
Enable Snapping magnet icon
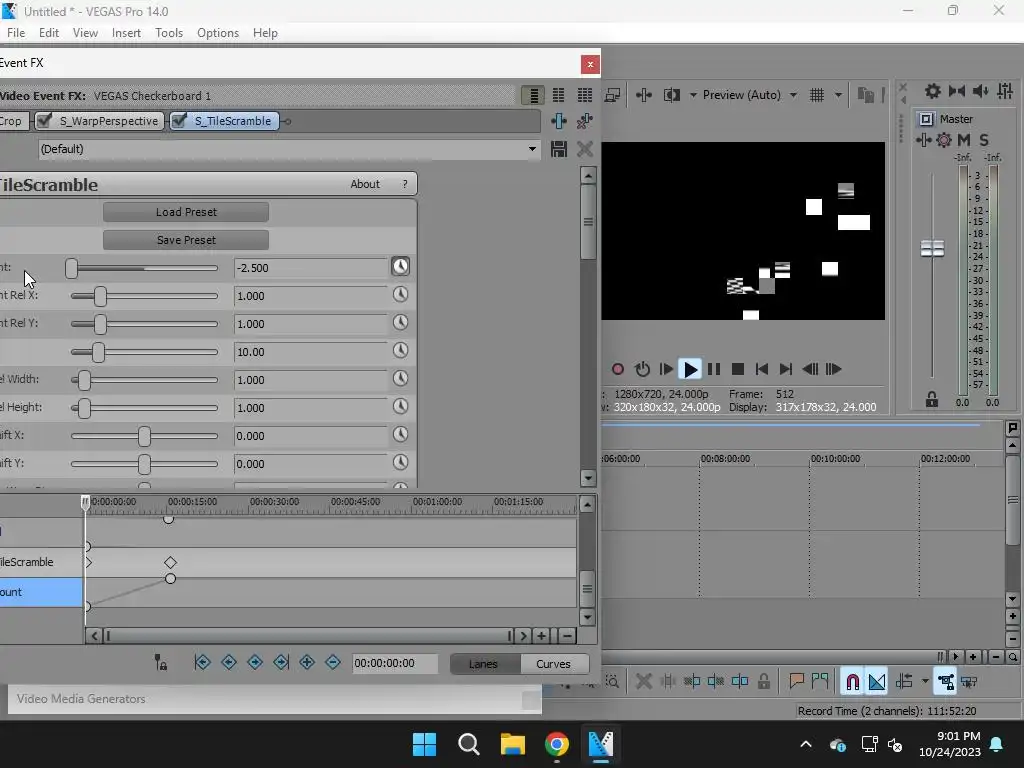852,682
